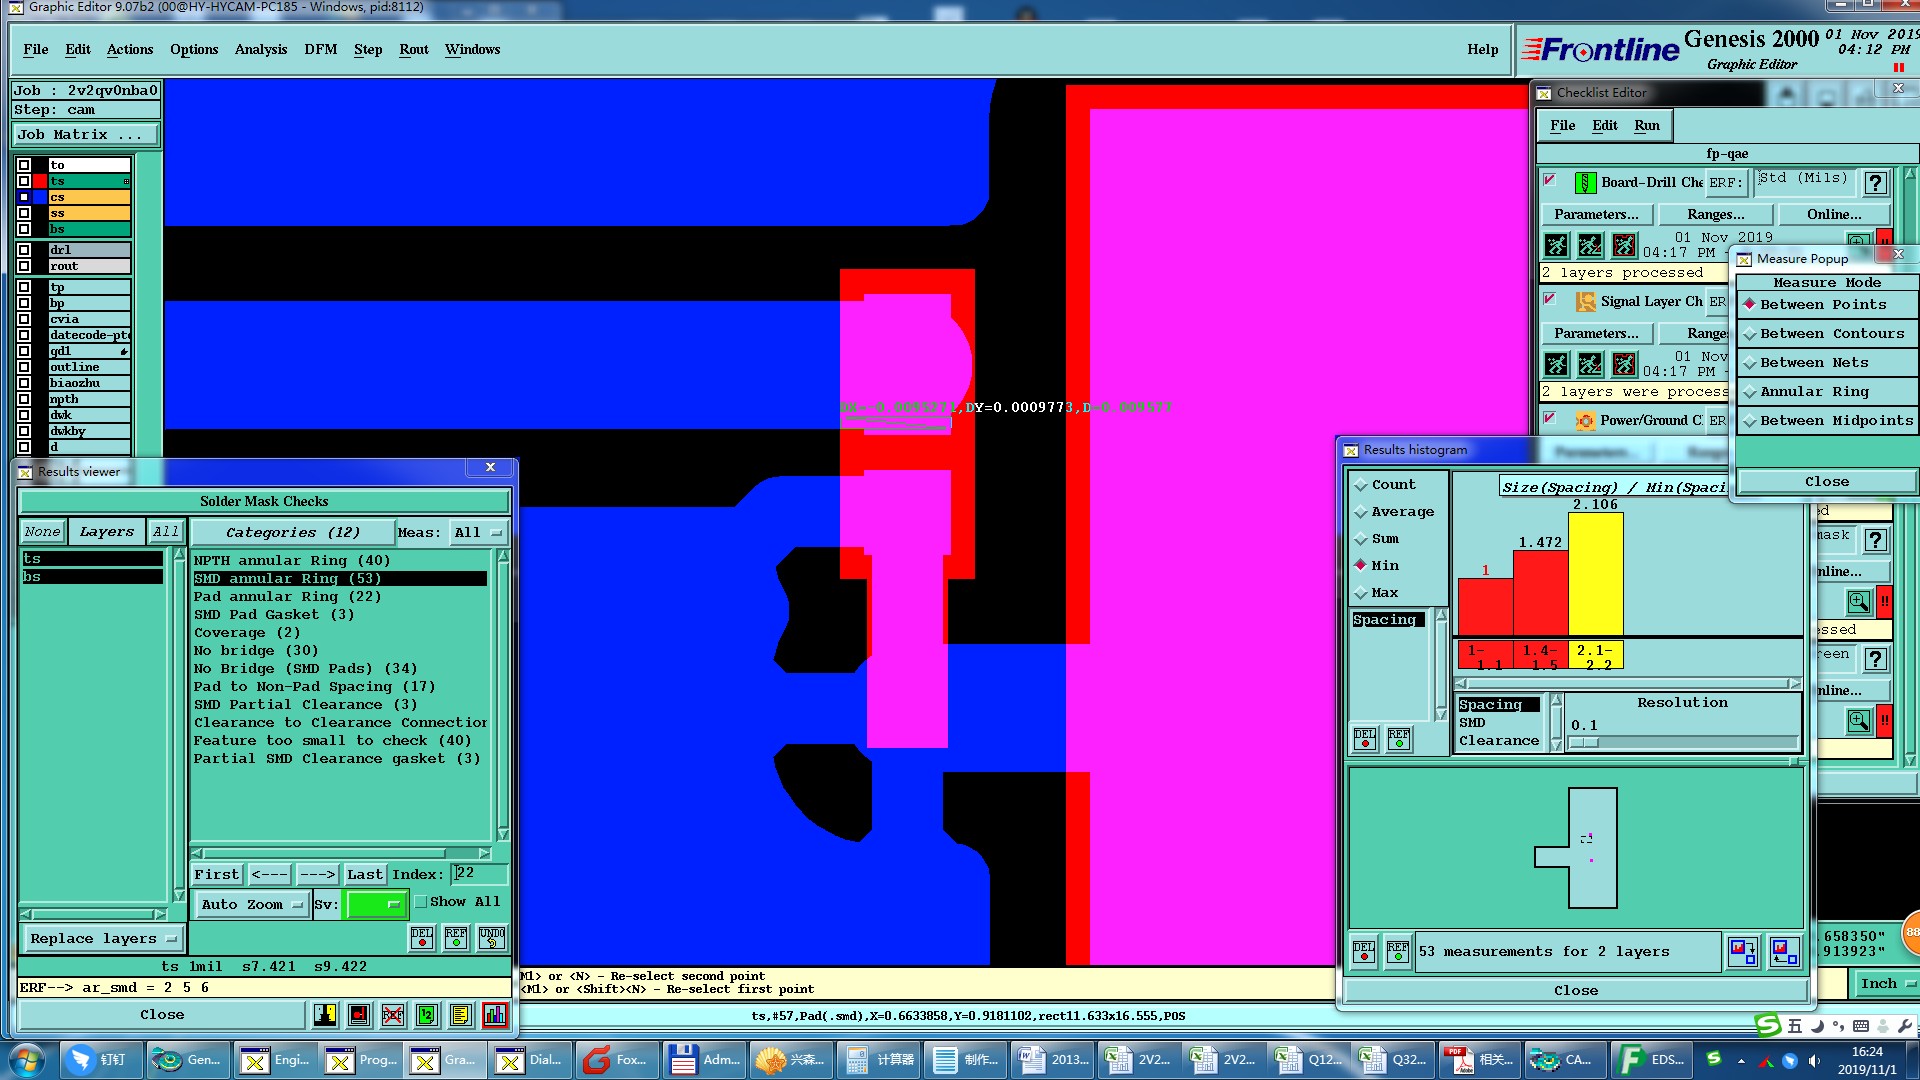Open the DFM menu

(x=320, y=49)
